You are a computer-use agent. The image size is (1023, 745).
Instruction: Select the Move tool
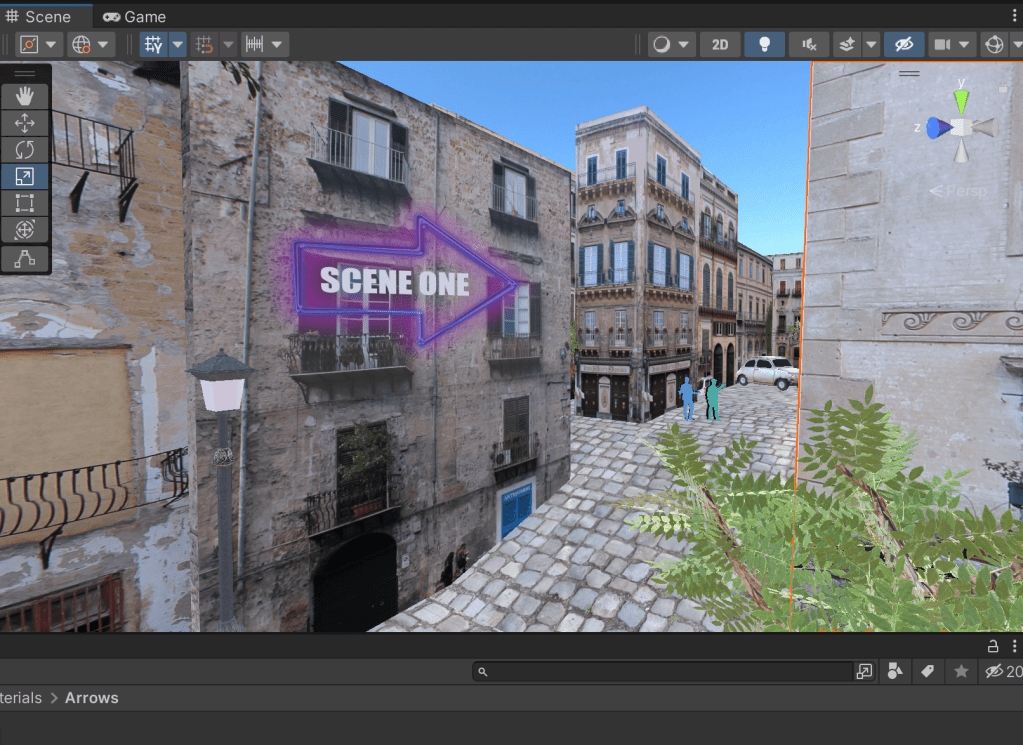(x=25, y=123)
